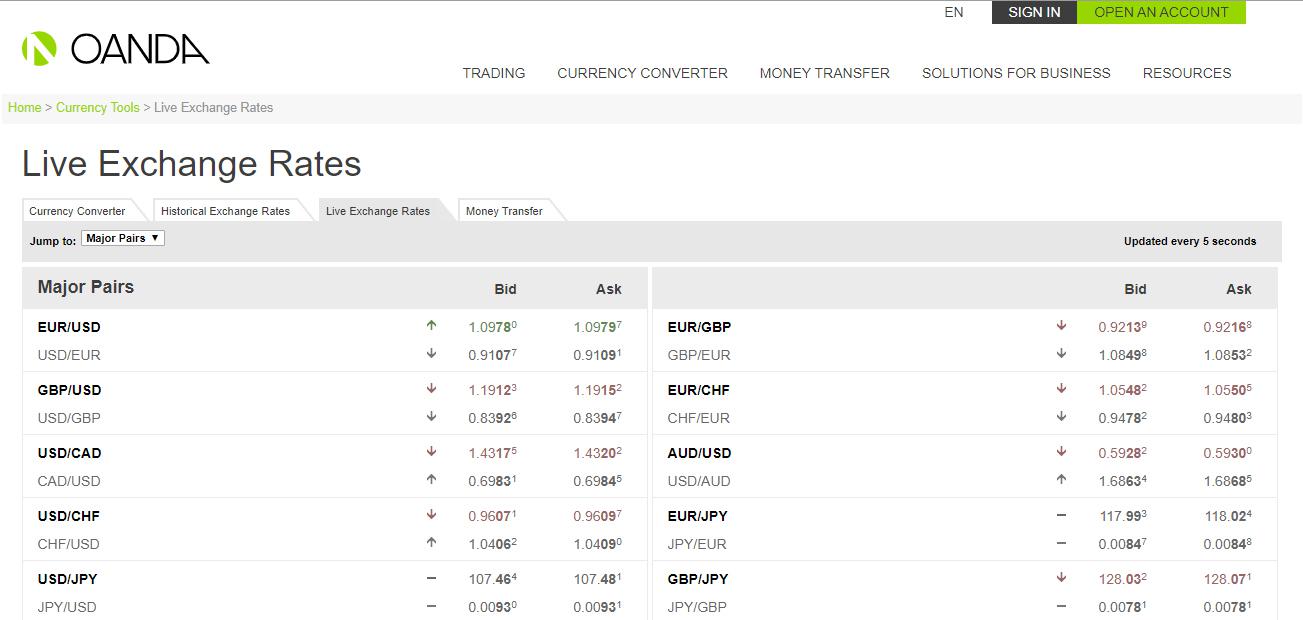Click the flat indicator beside USD/JPY
Image resolution: width=1303 pixels, height=620 pixels.
pos(431,578)
